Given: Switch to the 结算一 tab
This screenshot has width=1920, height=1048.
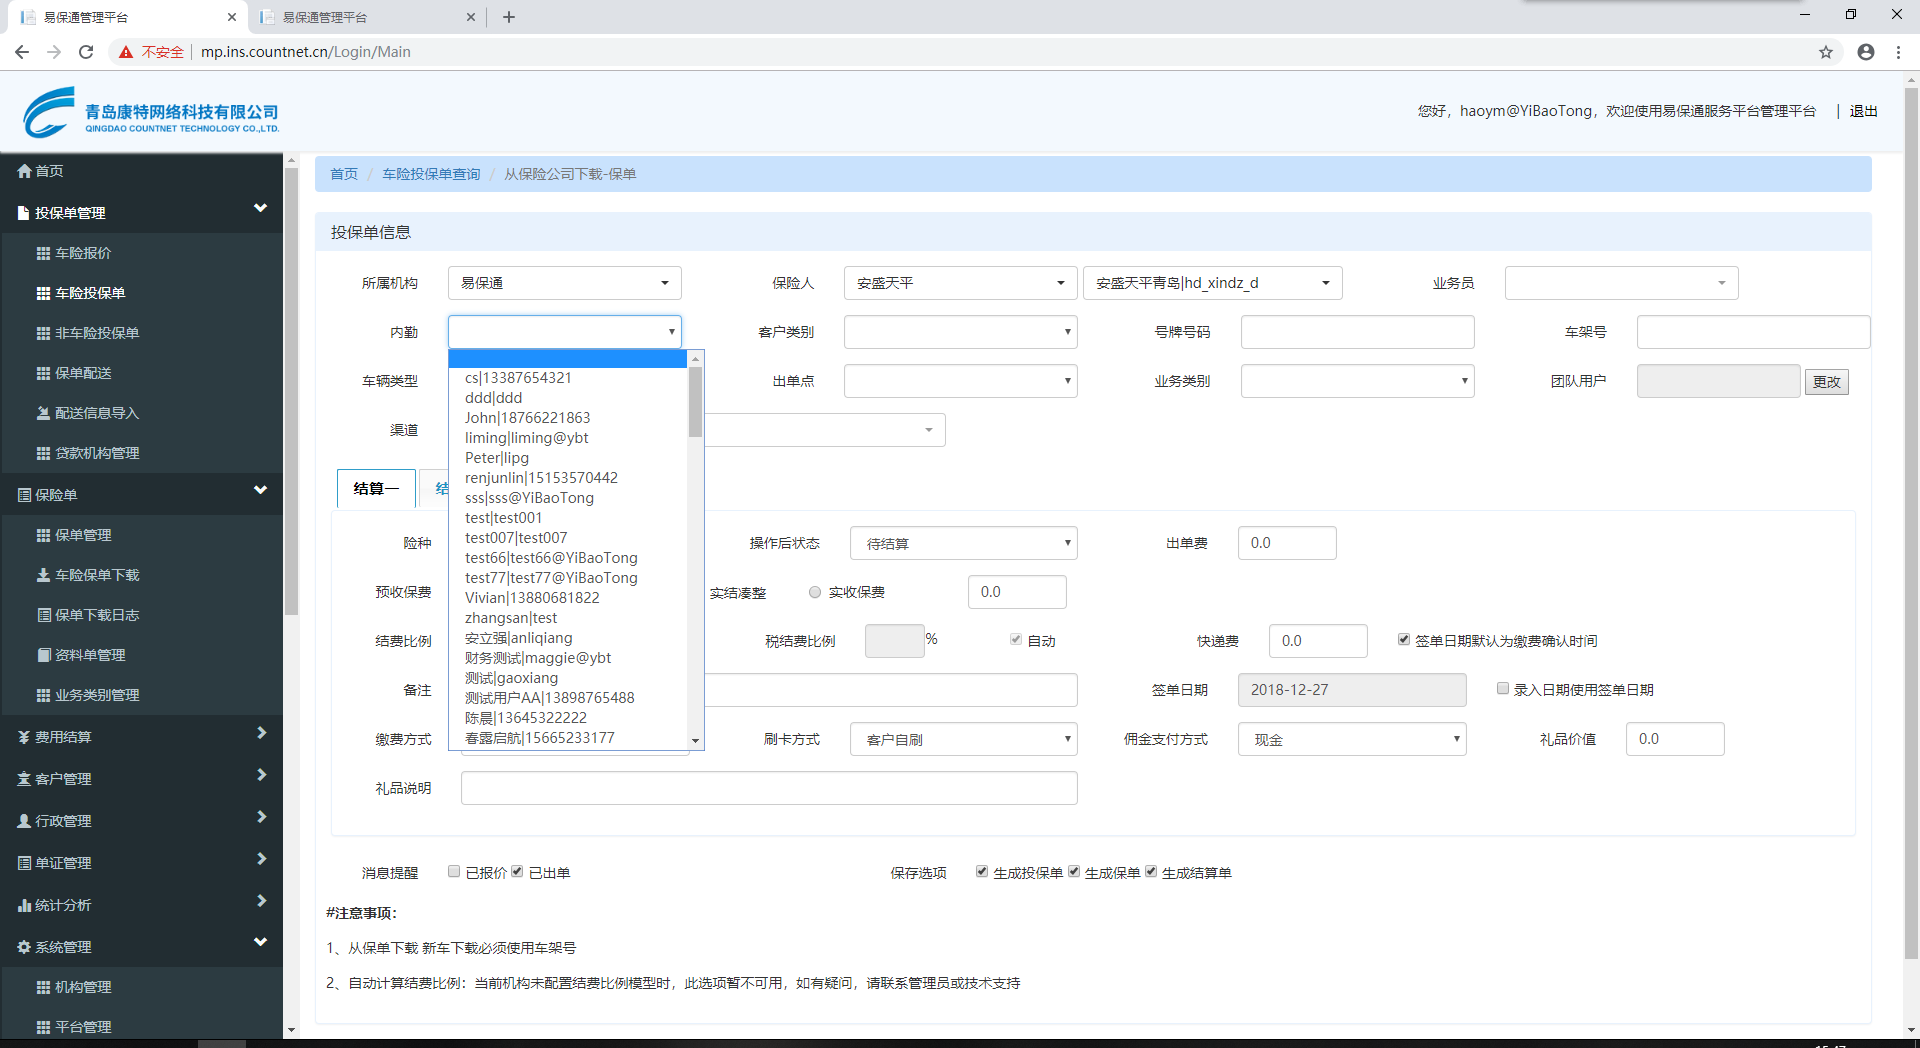Looking at the screenshot, I should click(x=376, y=488).
